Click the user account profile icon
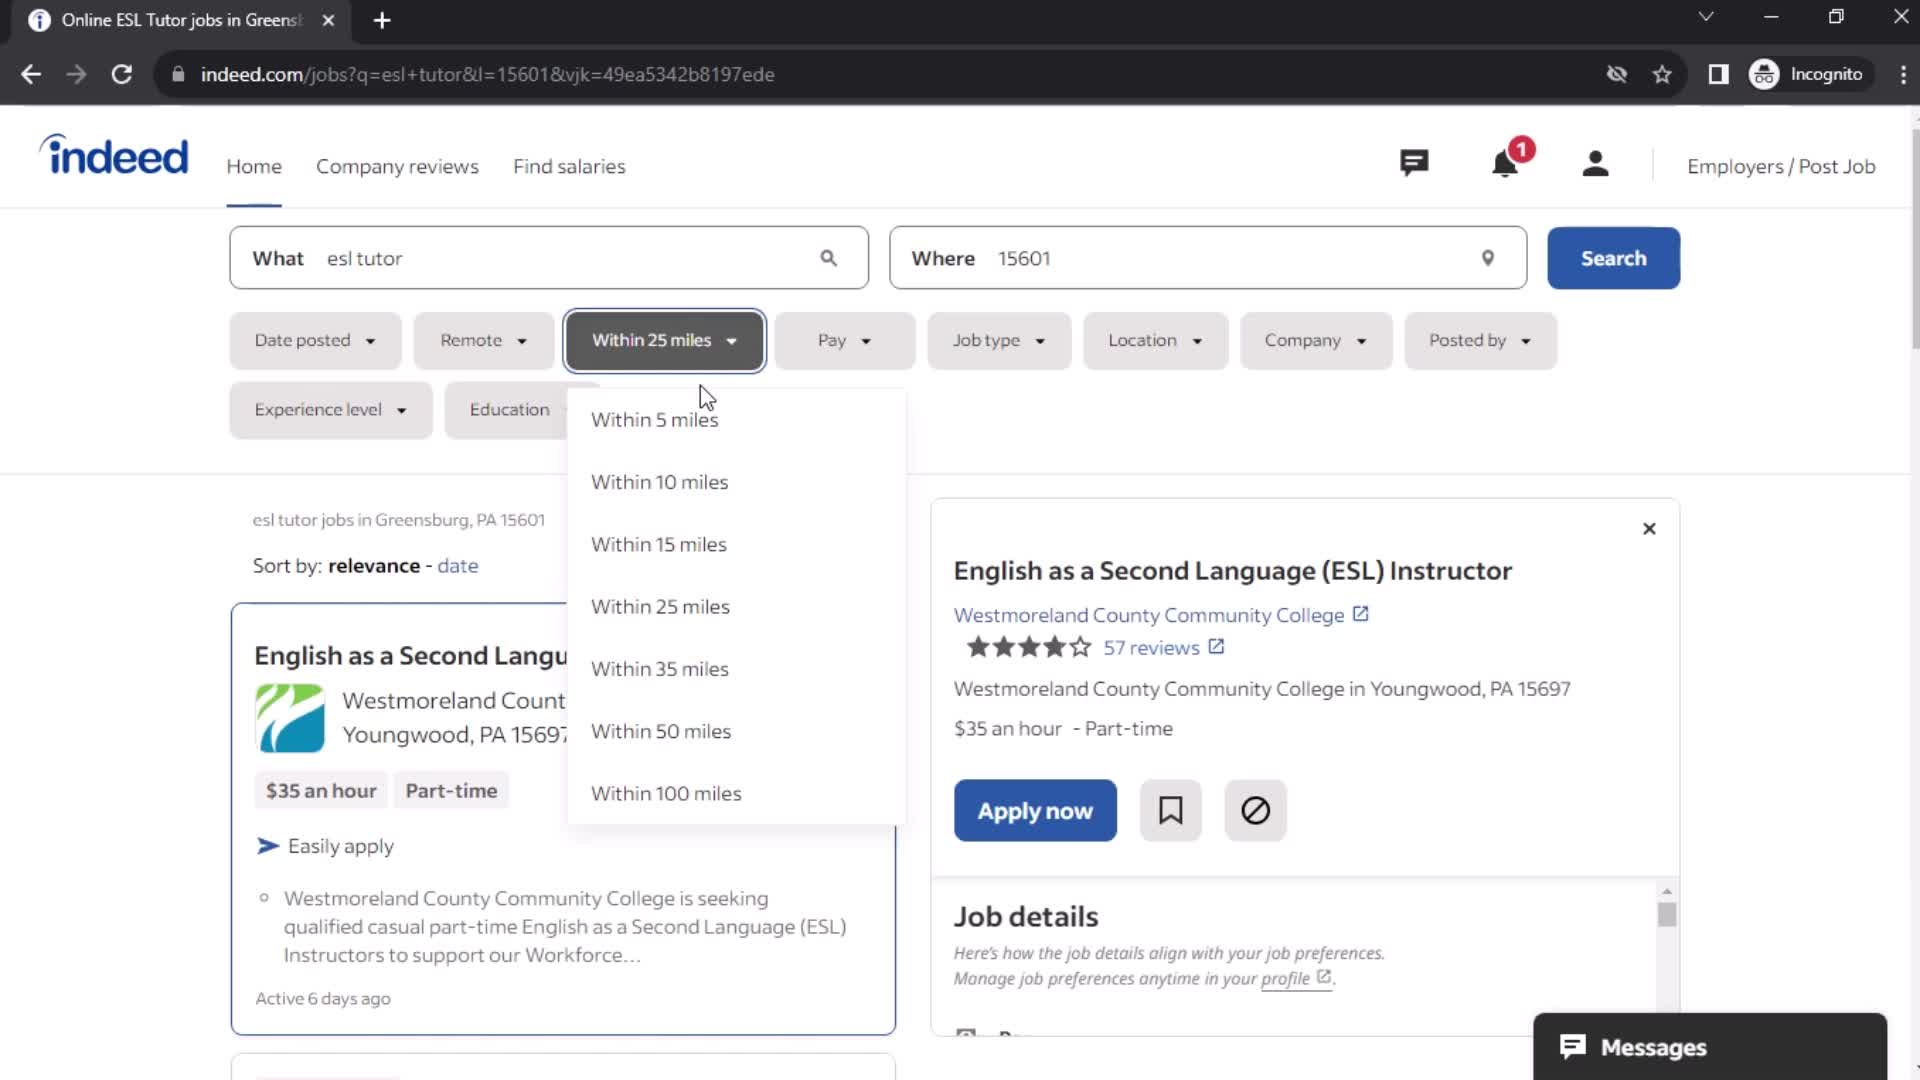The width and height of the screenshot is (1920, 1080). point(1596,165)
